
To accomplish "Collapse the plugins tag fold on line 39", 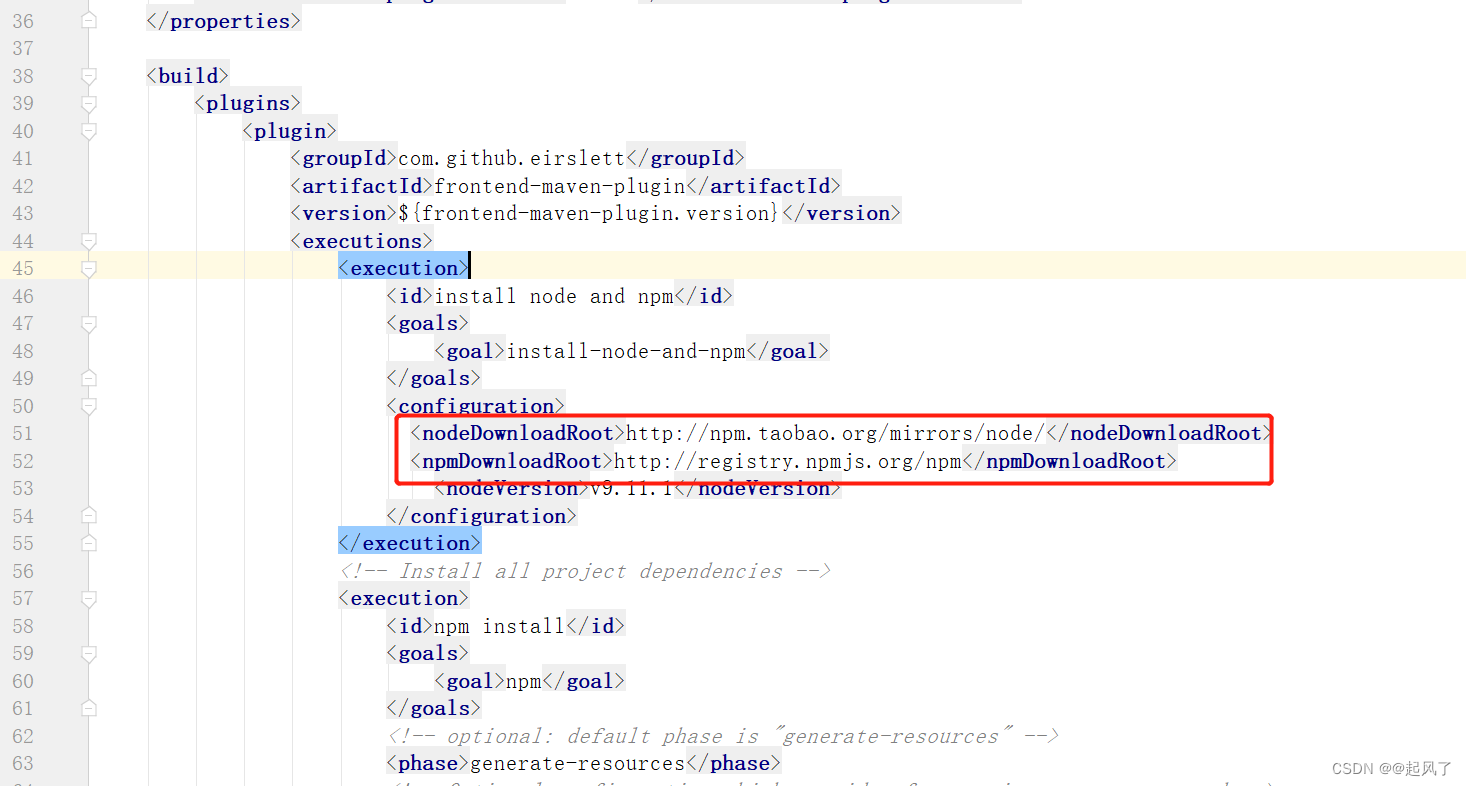I will (x=89, y=103).
